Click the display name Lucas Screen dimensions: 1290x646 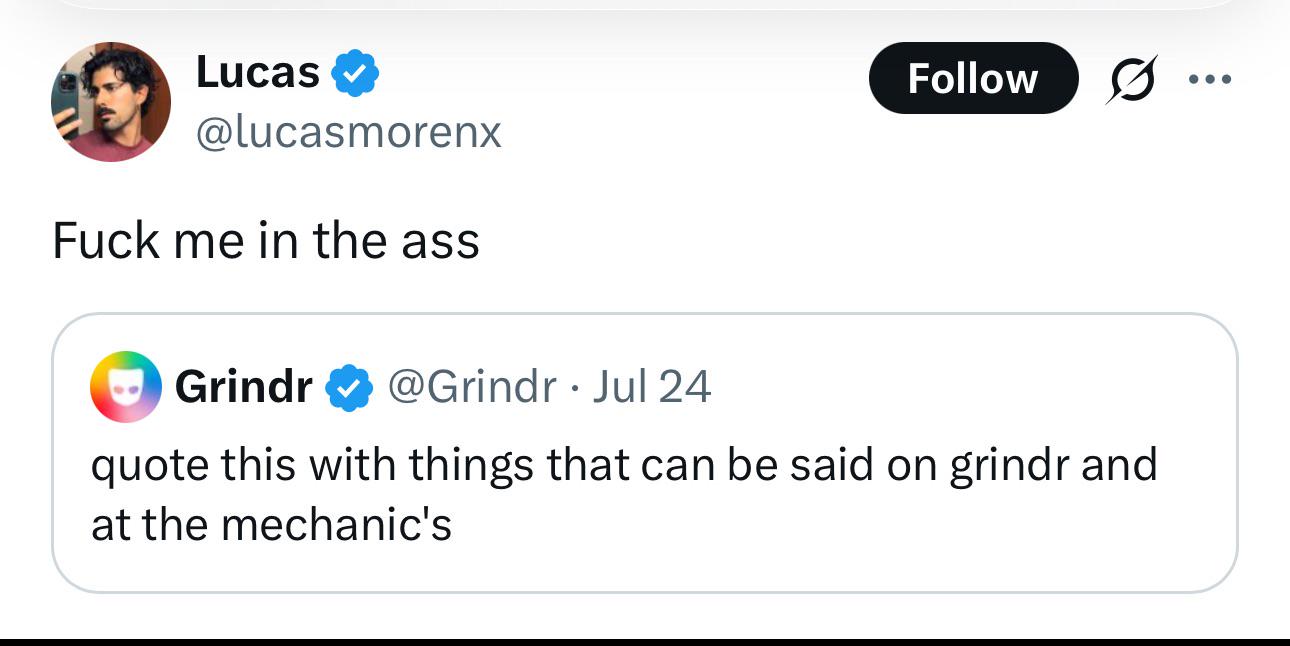point(258,72)
